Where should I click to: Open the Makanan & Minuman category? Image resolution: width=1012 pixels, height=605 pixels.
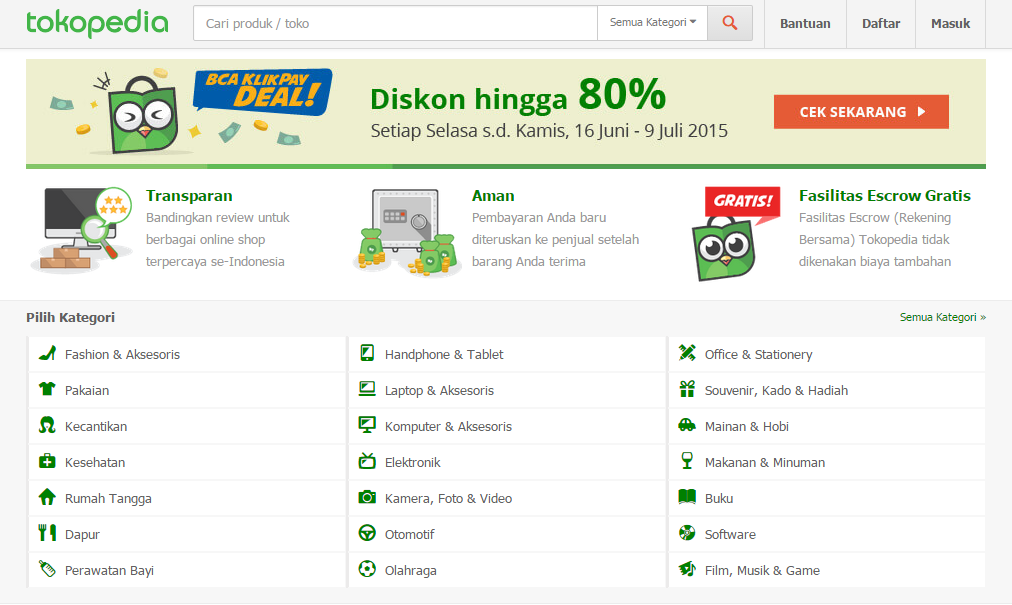pos(827,462)
